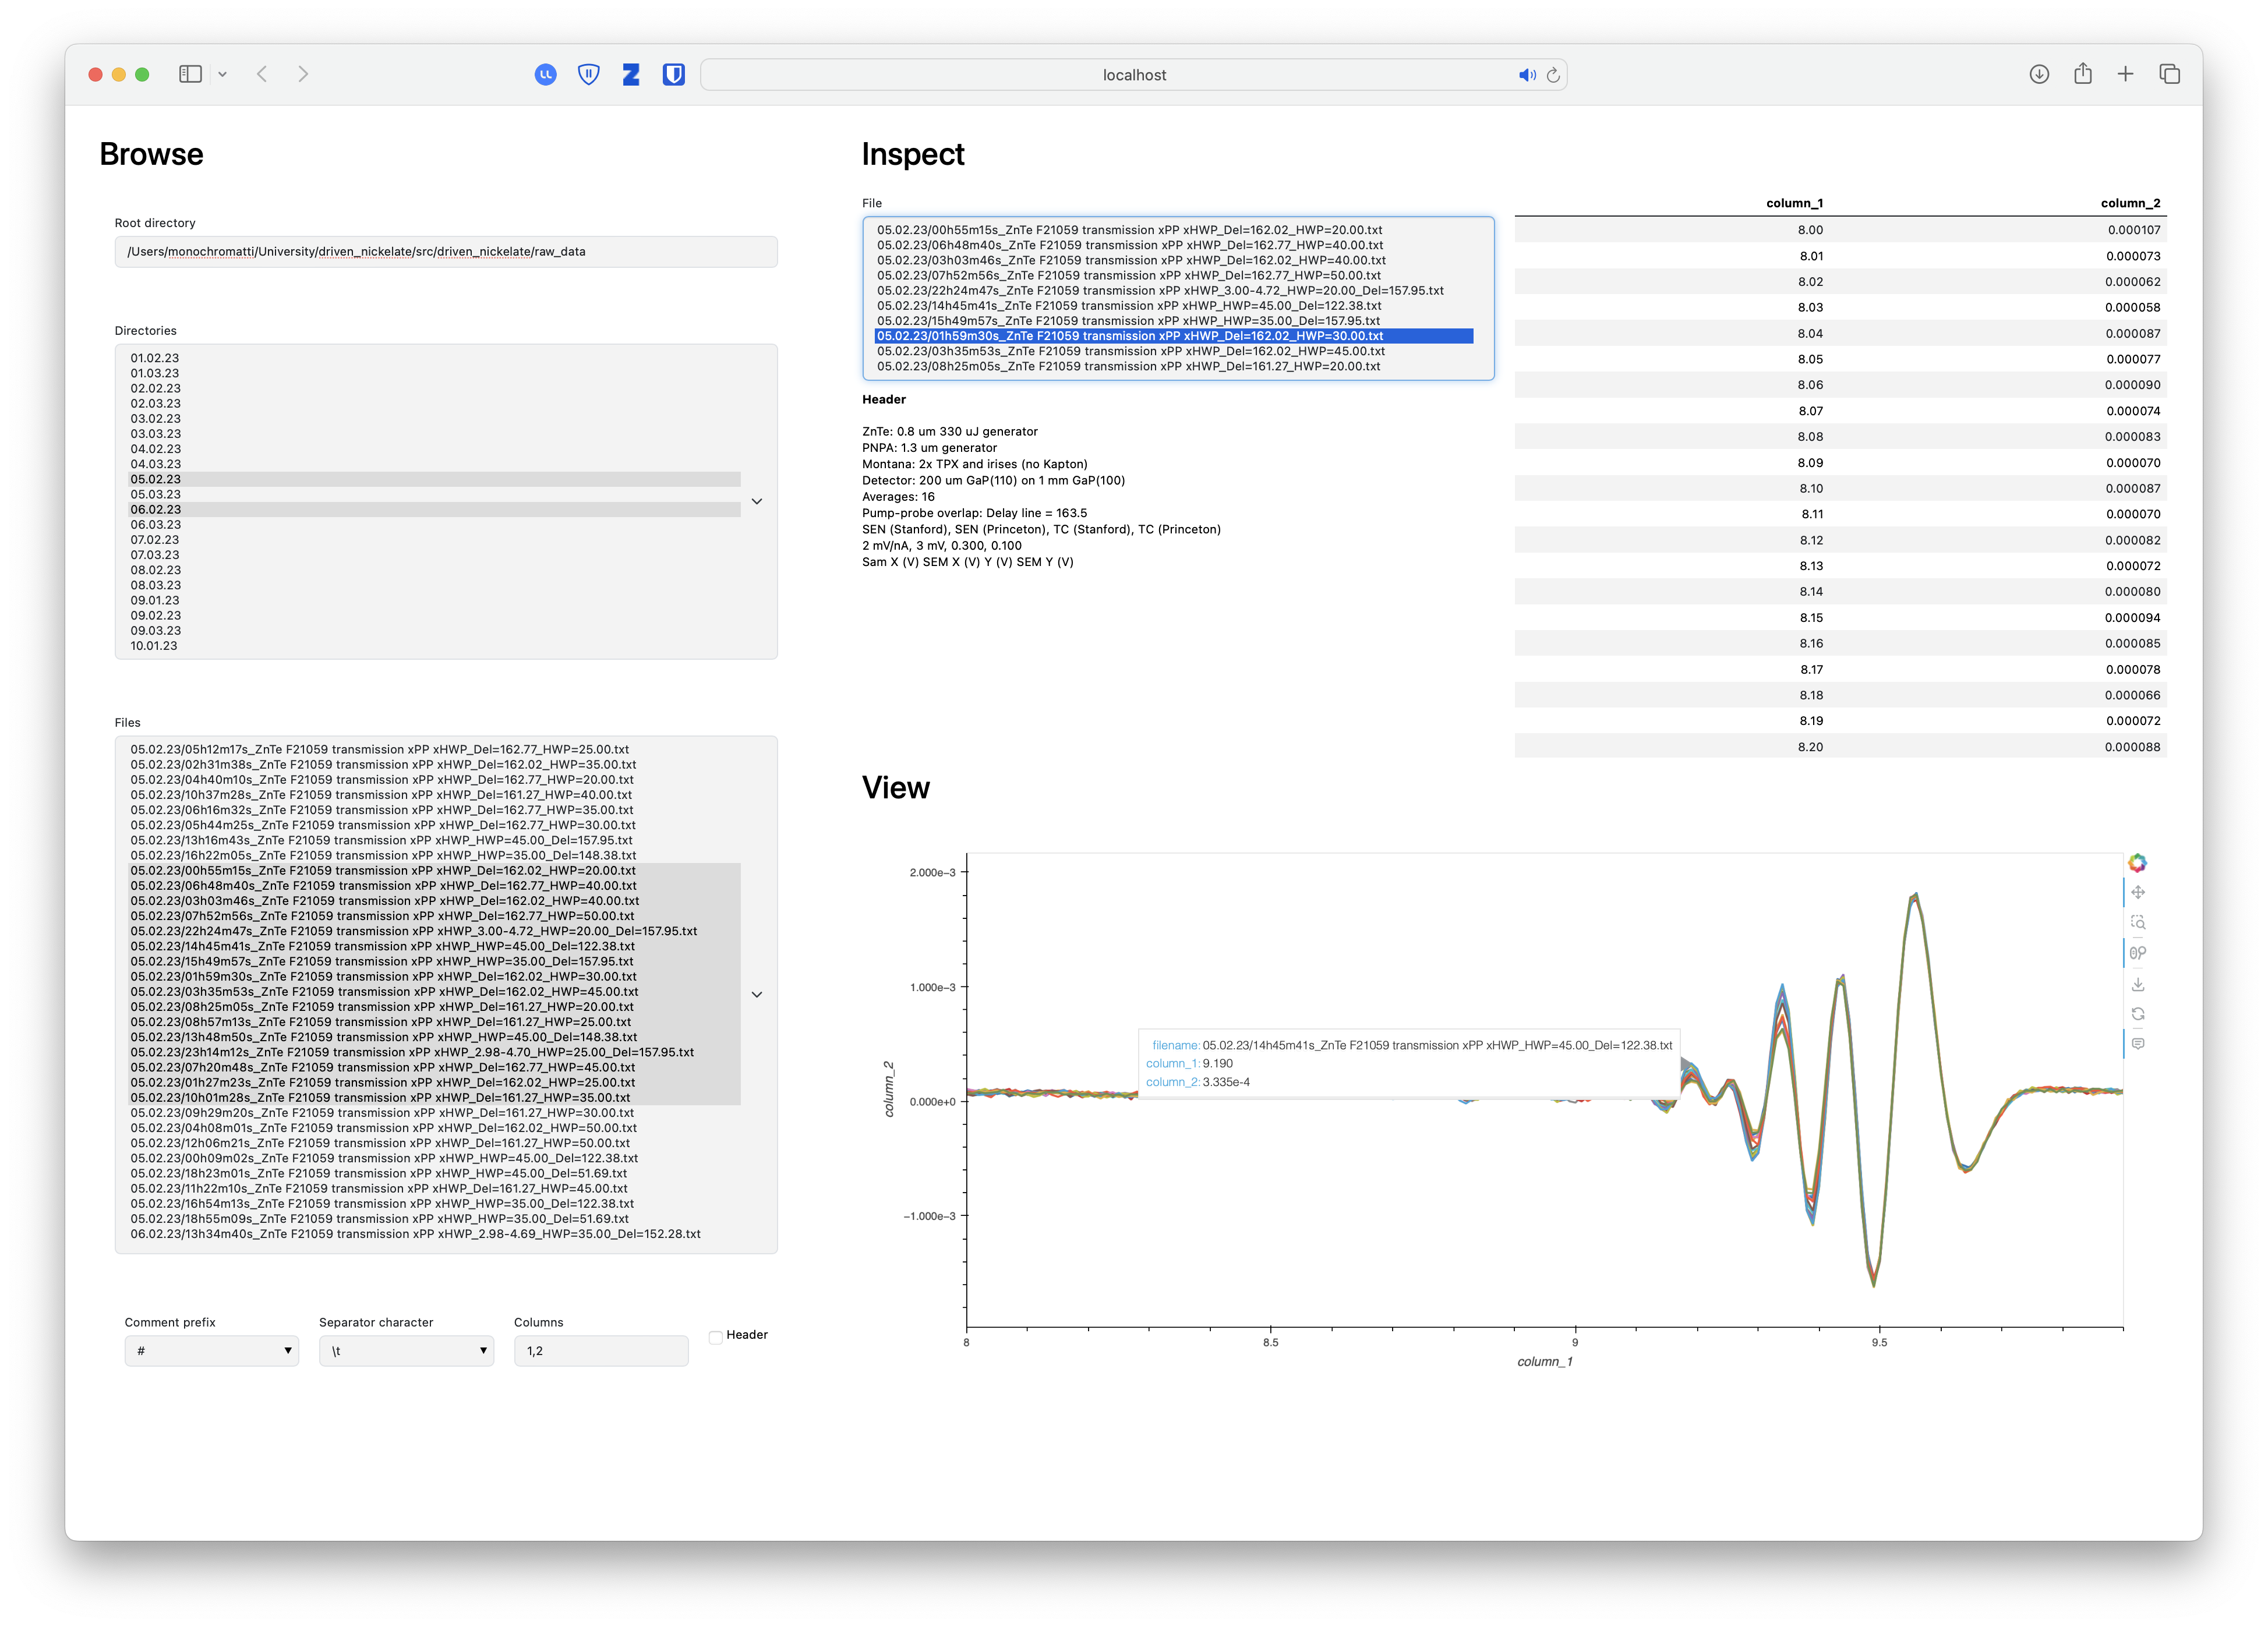Enable the Header checkbox

click(716, 1337)
